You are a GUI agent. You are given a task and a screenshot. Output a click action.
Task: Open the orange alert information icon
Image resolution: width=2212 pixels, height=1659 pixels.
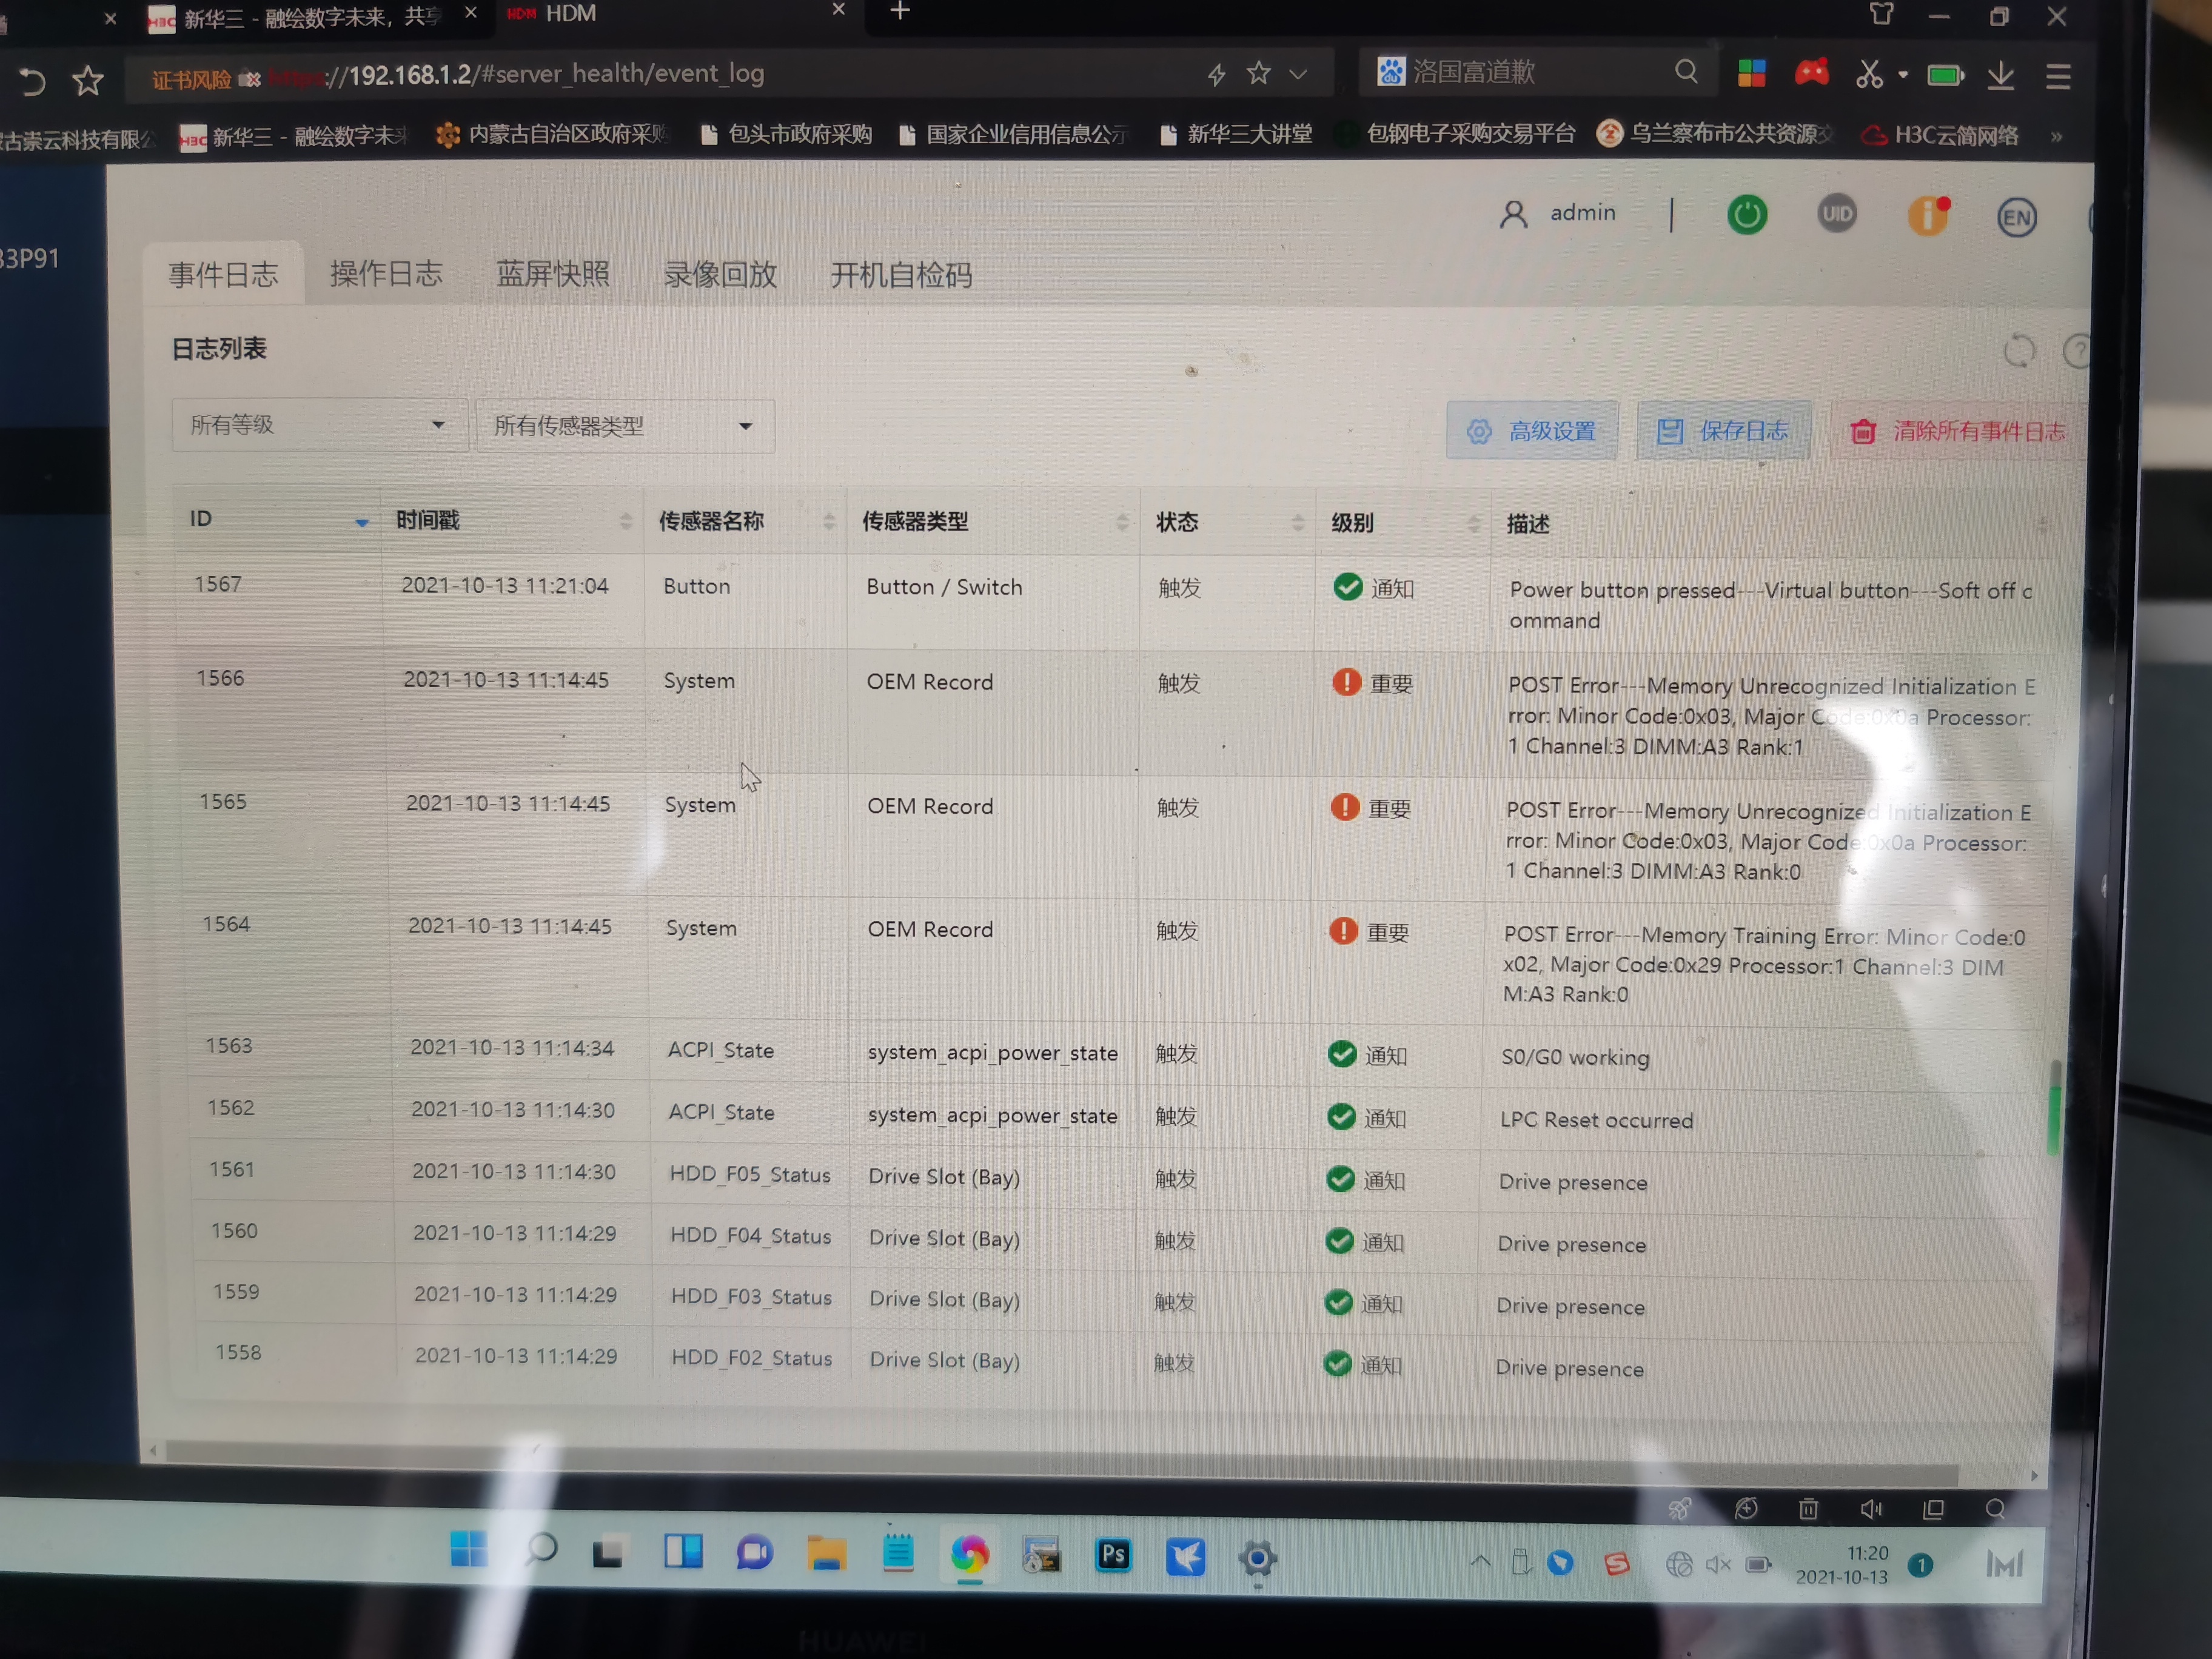point(1927,215)
